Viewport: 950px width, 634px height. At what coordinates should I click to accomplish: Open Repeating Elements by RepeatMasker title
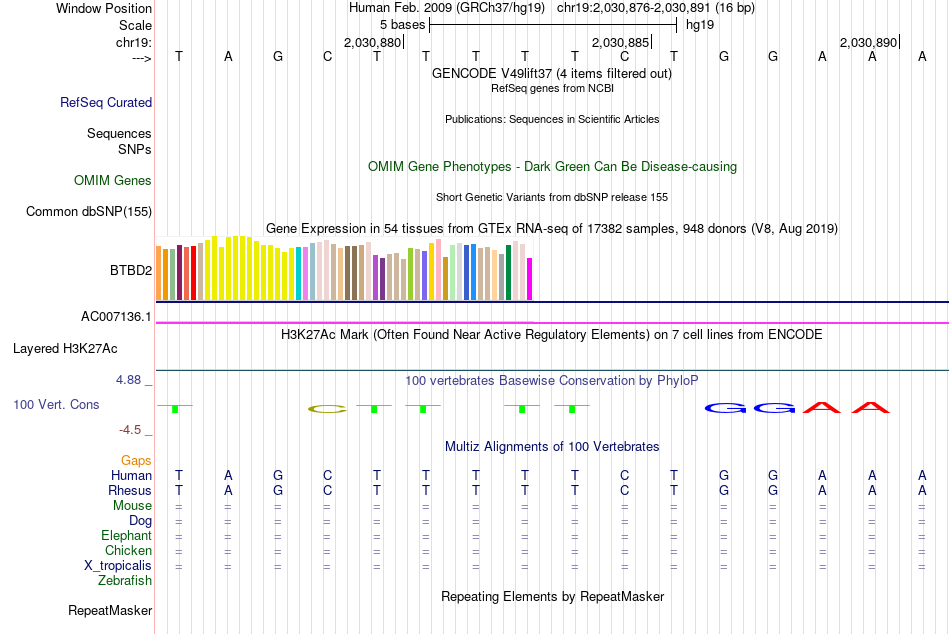pos(552,596)
